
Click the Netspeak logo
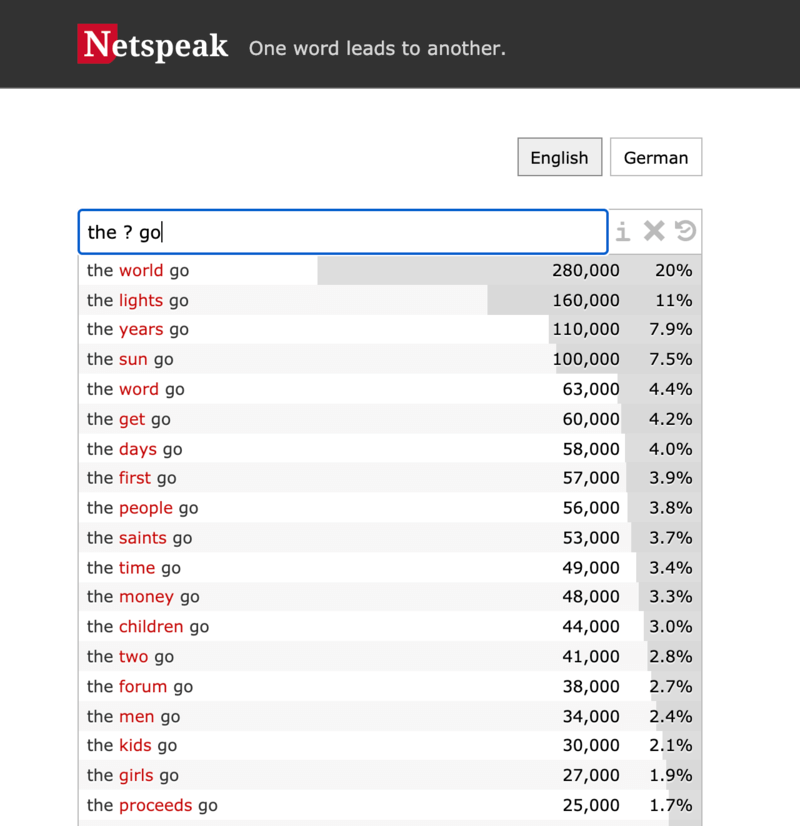pyautogui.click(x=153, y=46)
